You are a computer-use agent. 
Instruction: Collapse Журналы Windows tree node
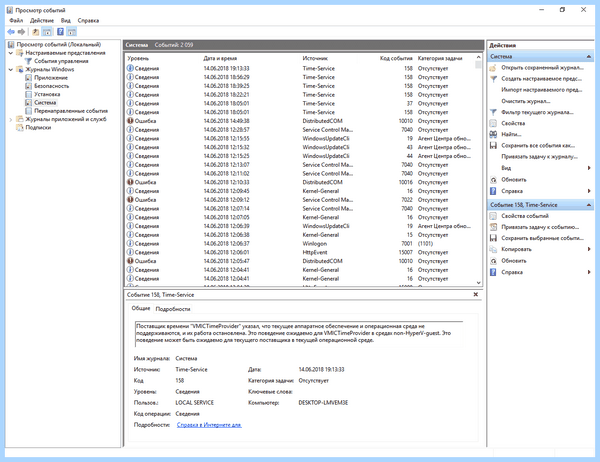11,70
